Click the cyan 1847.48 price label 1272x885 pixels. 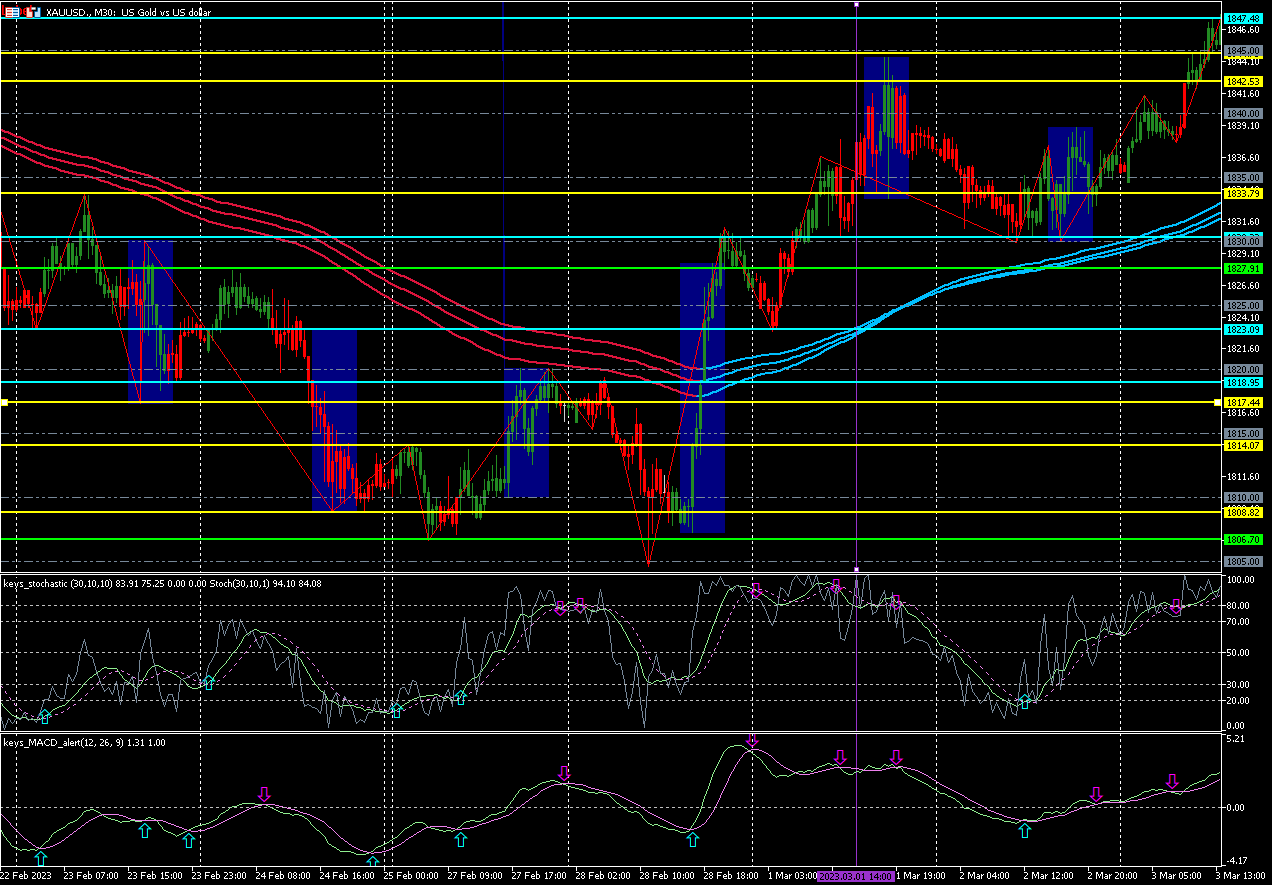(x=1242, y=19)
